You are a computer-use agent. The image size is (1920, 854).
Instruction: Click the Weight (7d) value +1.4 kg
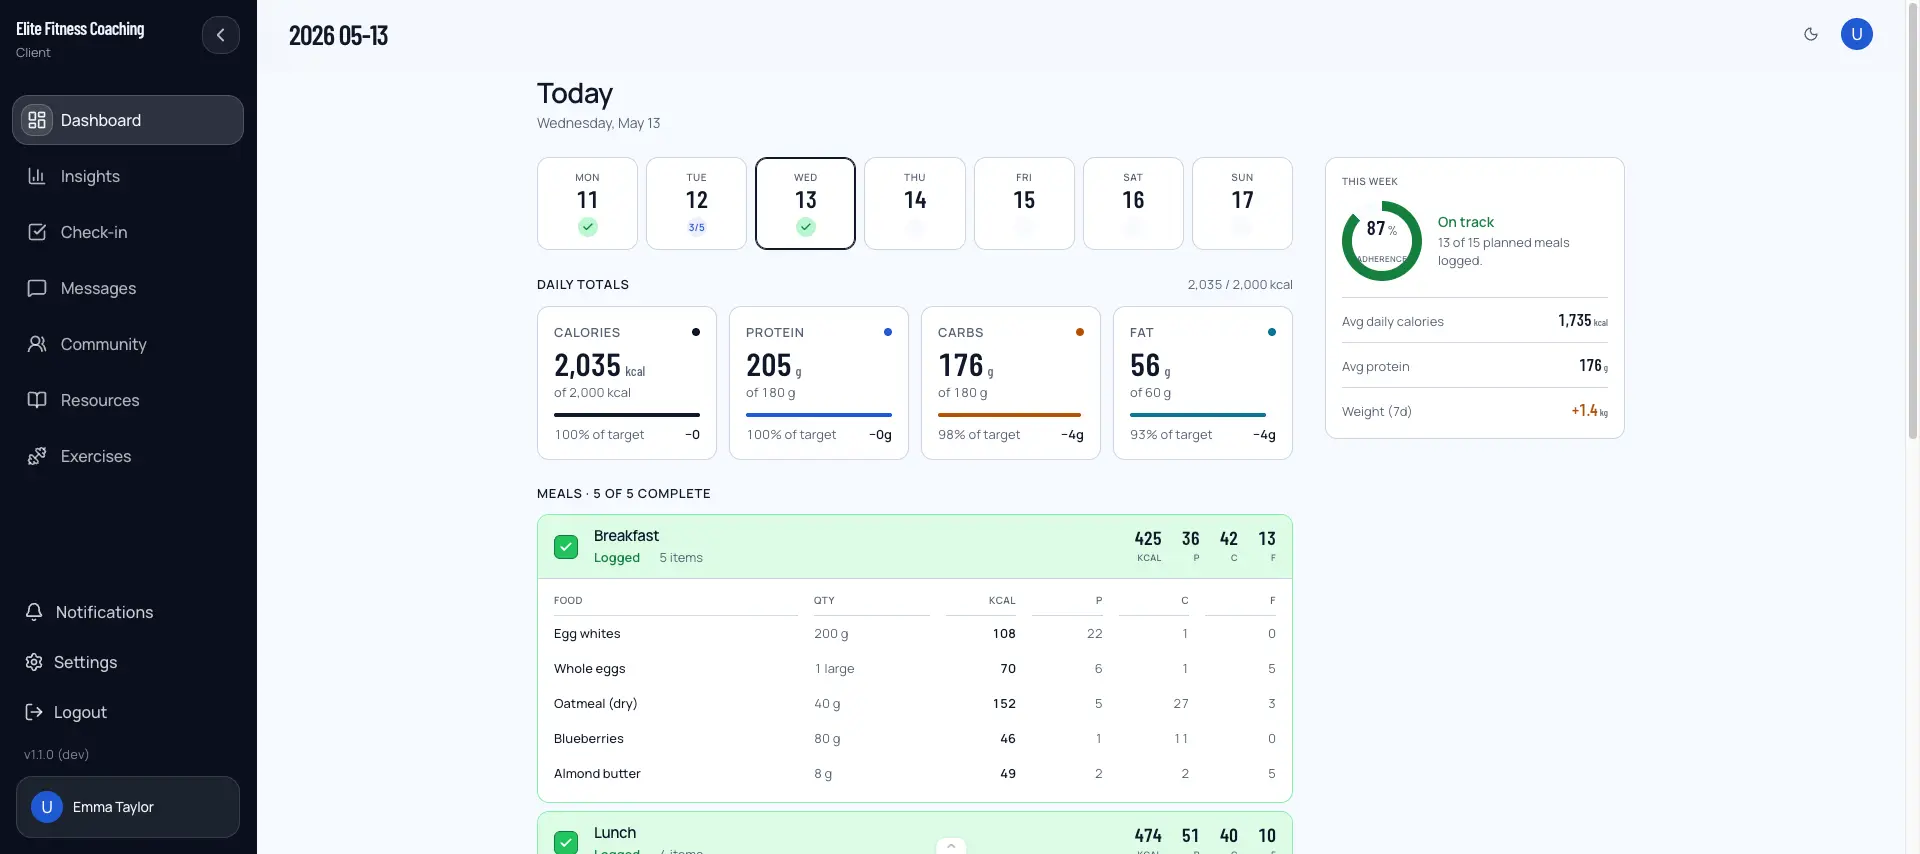(x=1590, y=411)
